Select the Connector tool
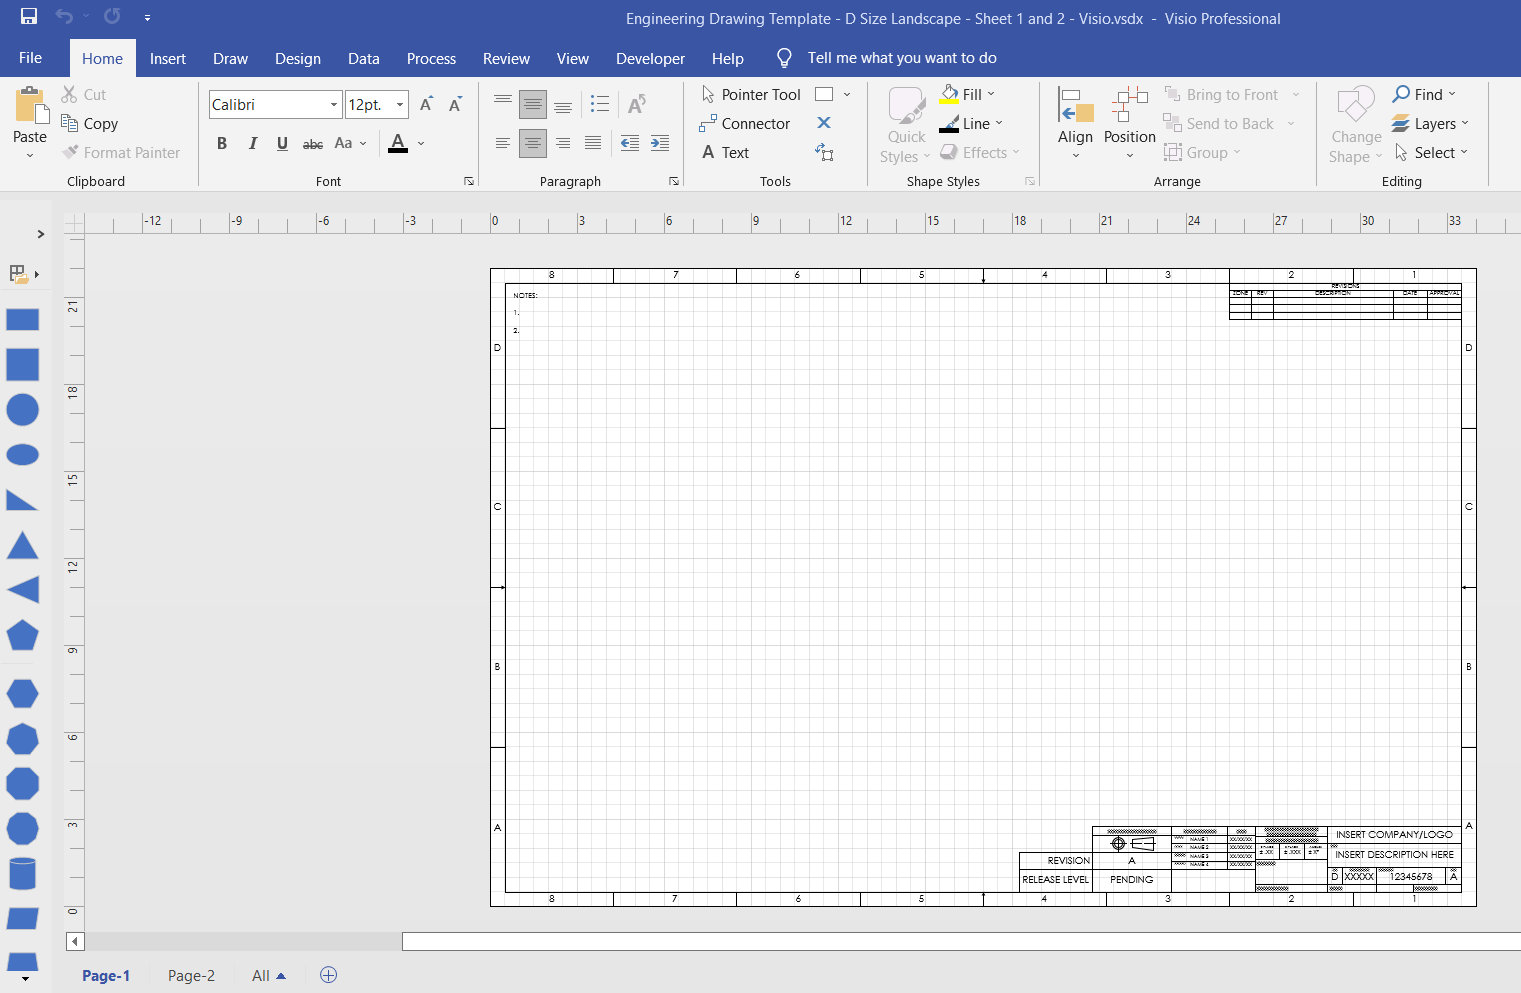The image size is (1521, 993). coord(746,123)
